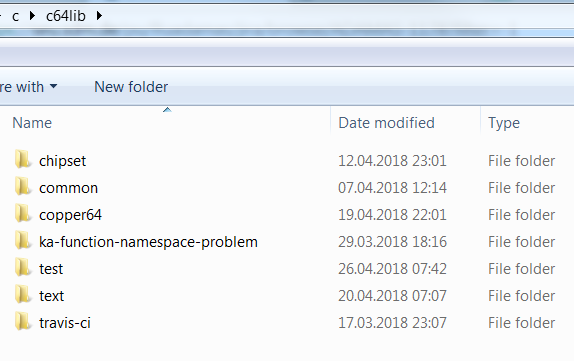Sort by the Name column header
This screenshot has height=361, width=574.
tap(165, 123)
